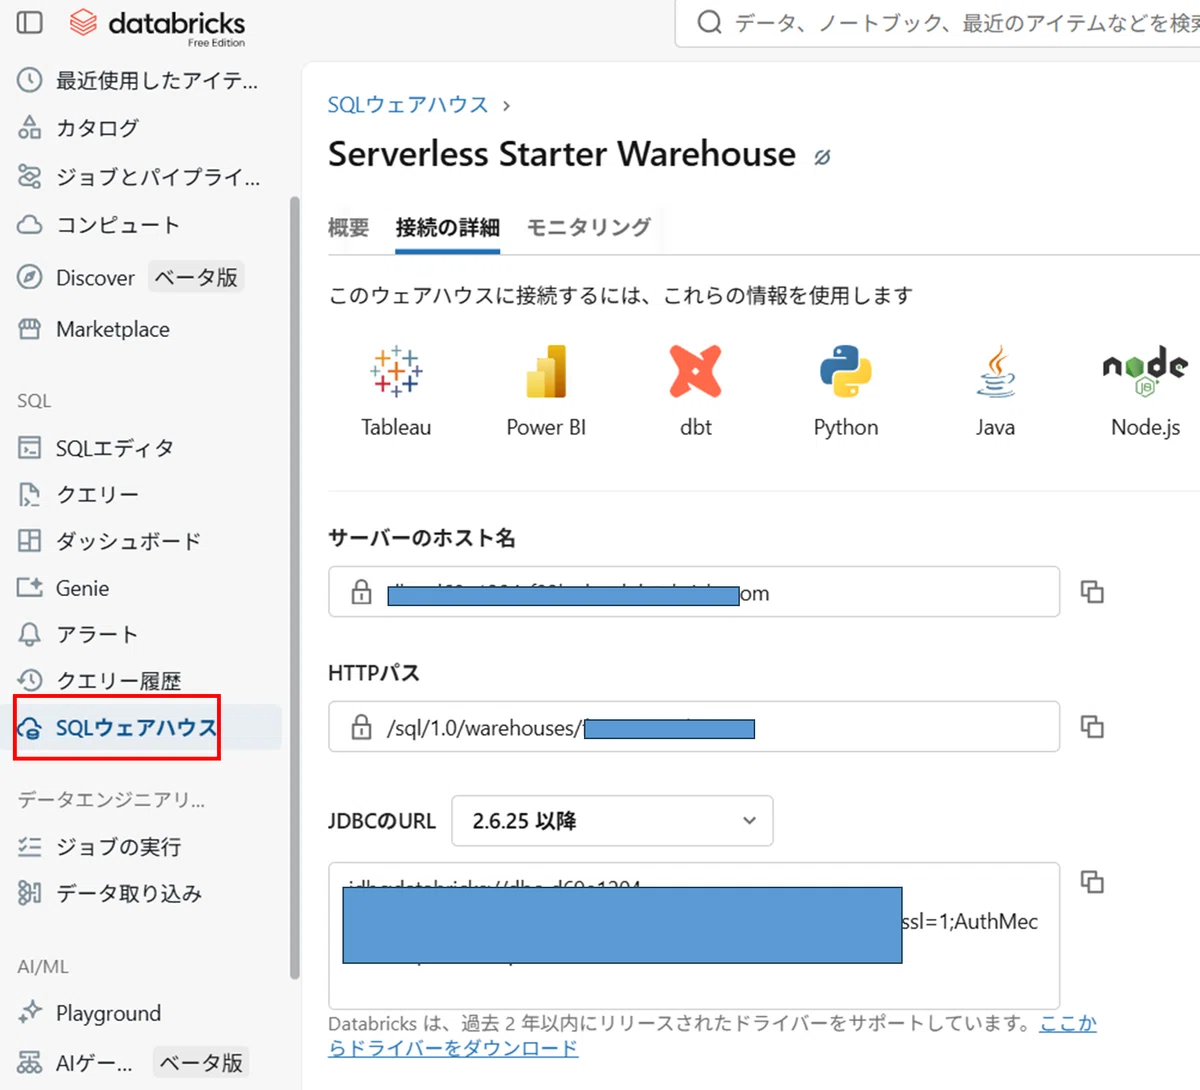Copy the JDBC URL
The height and width of the screenshot is (1090, 1200).
[1092, 882]
